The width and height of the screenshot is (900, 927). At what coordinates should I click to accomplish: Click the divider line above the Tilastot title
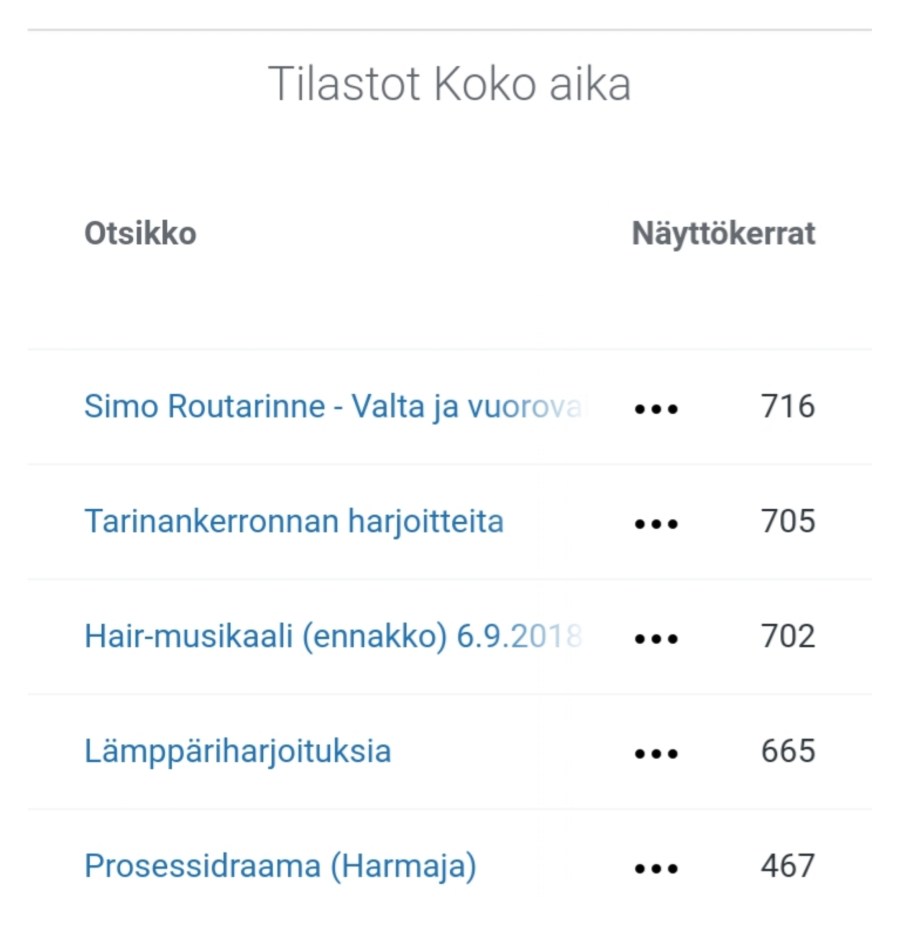point(450,30)
